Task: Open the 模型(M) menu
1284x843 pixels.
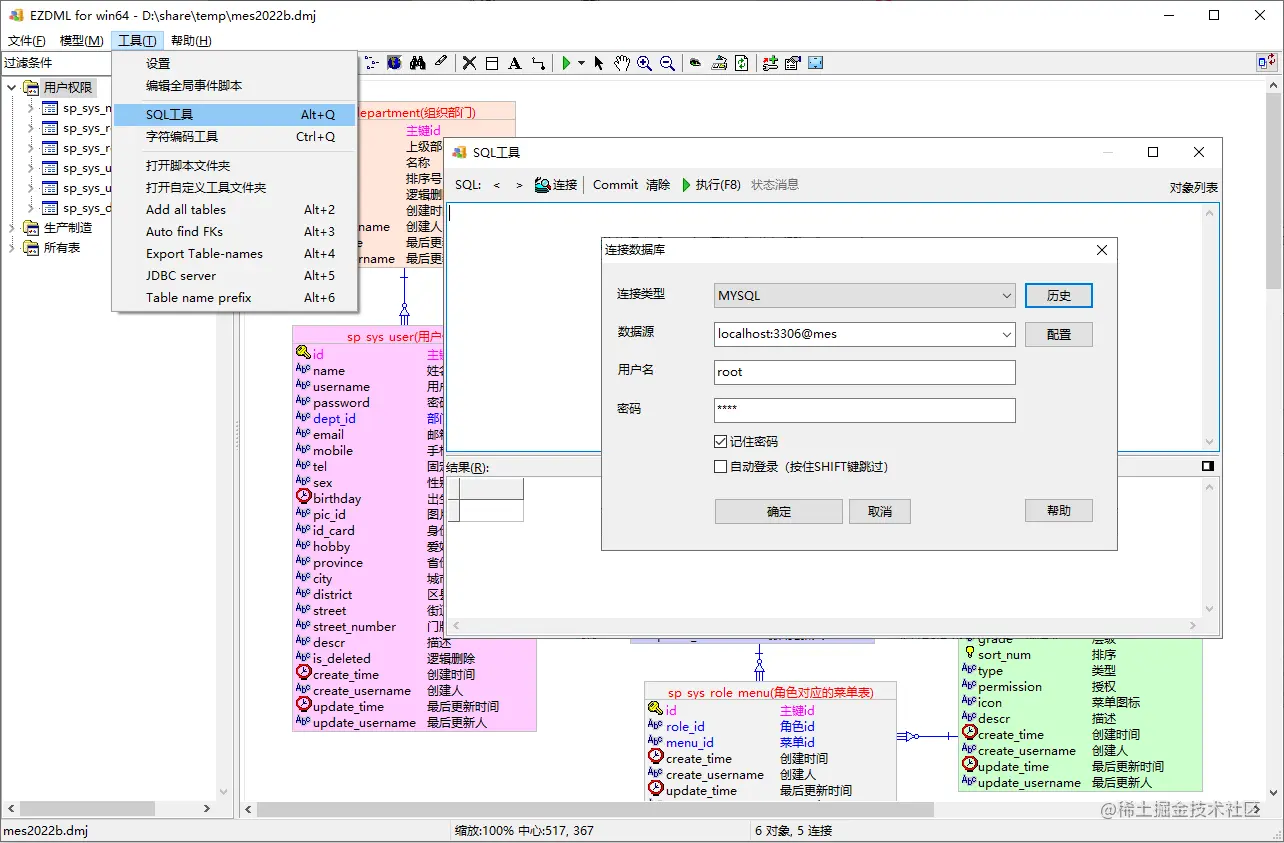Action: pos(82,40)
